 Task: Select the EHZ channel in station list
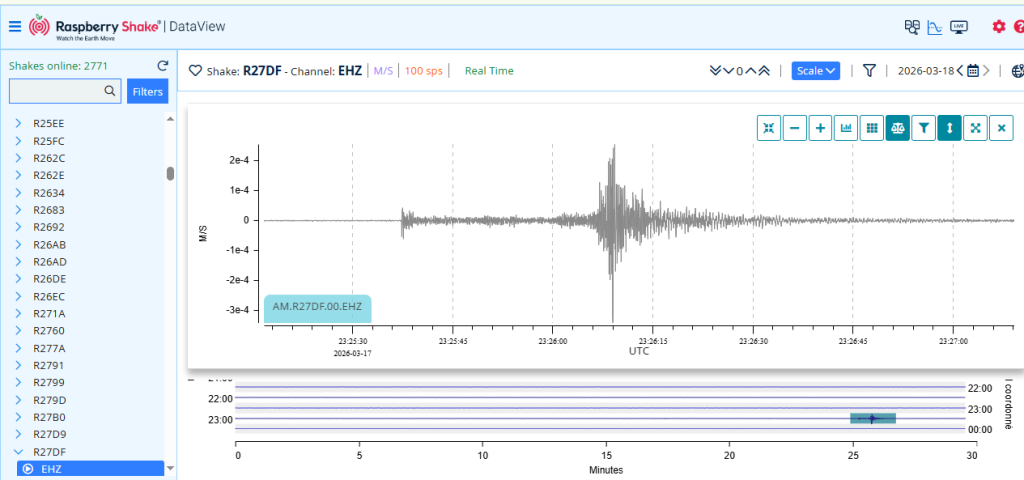[x=50, y=468]
